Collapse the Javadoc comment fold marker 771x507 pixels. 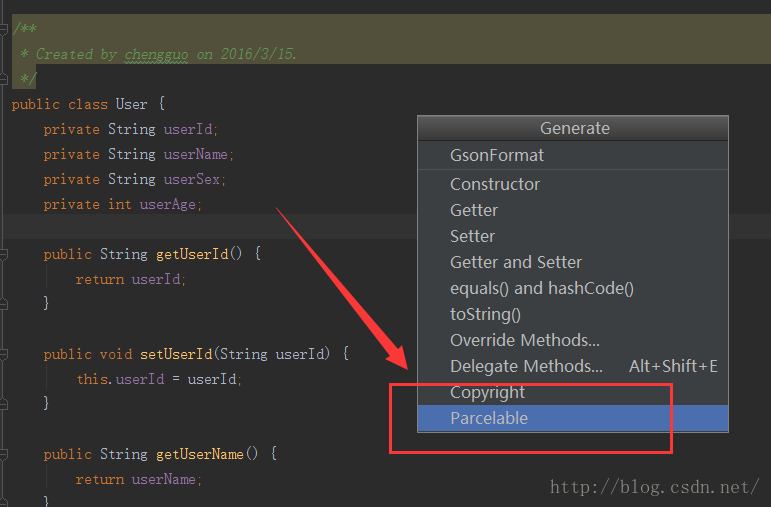pyautogui.click(x=3, y=29)
